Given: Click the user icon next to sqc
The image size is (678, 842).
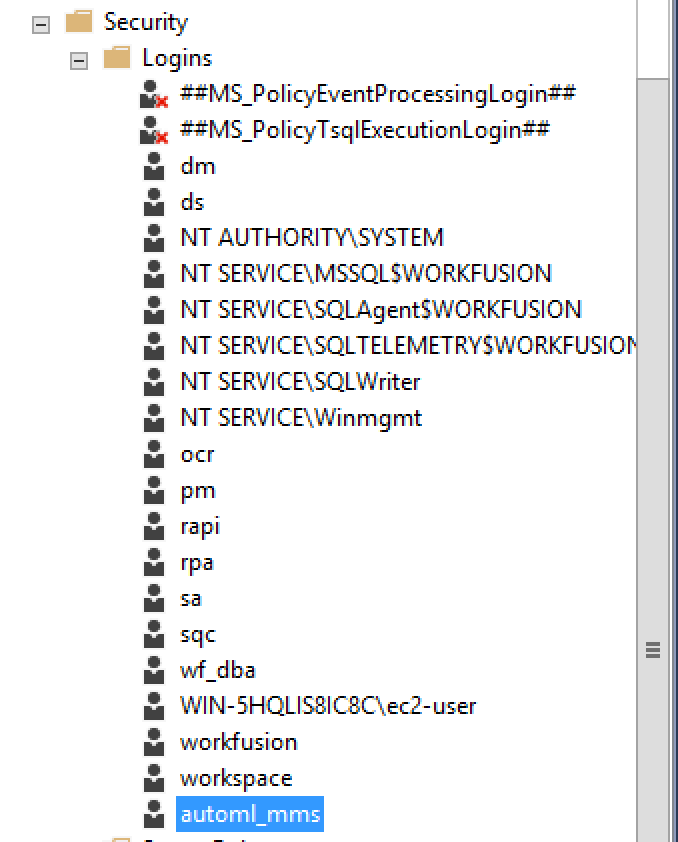Looking at the screenshot, I should pos(154,634).
